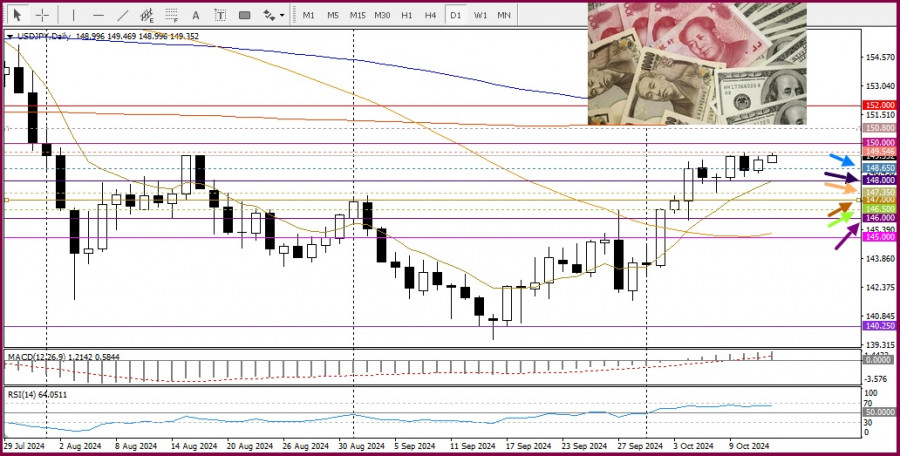Select the 149.546 price level label
The height and width of the screenshot is (456, 900).
[879, 150]
